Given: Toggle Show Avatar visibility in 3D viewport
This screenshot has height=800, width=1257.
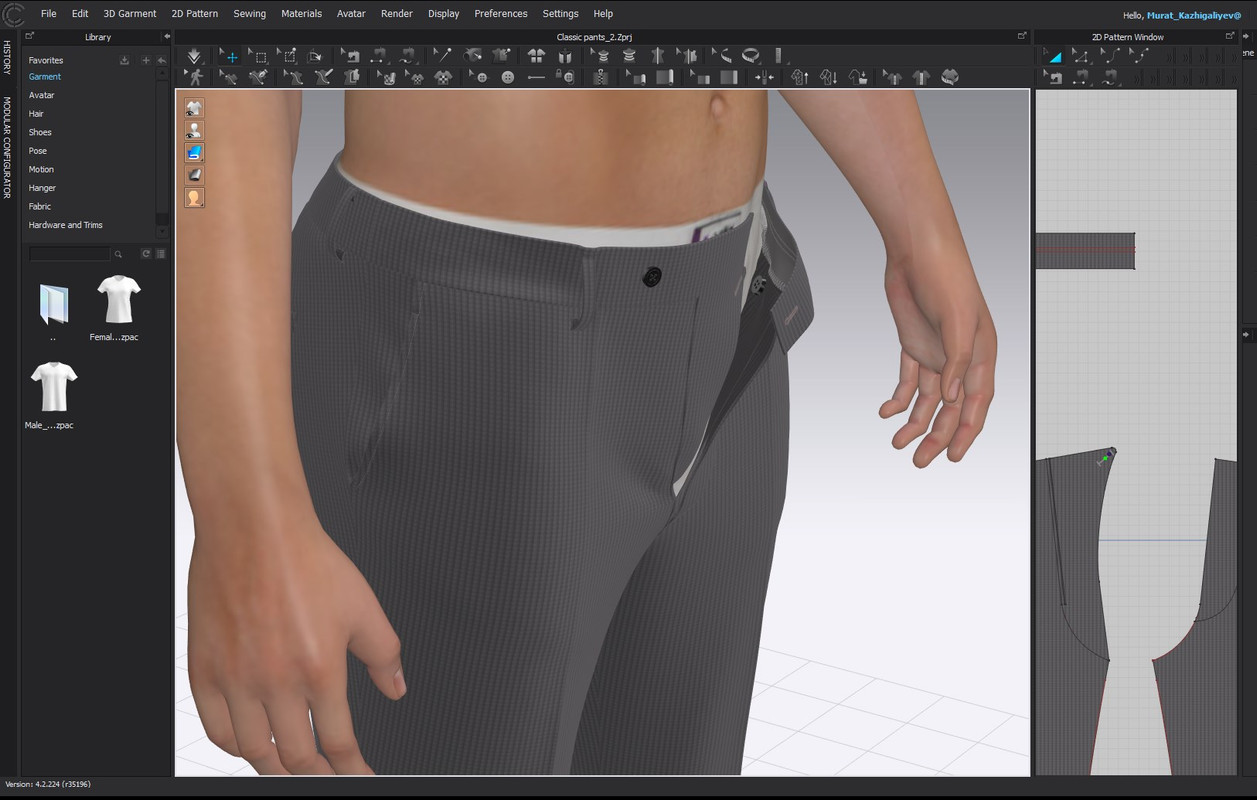Looking at the screenshot, I should click(194, 130).
